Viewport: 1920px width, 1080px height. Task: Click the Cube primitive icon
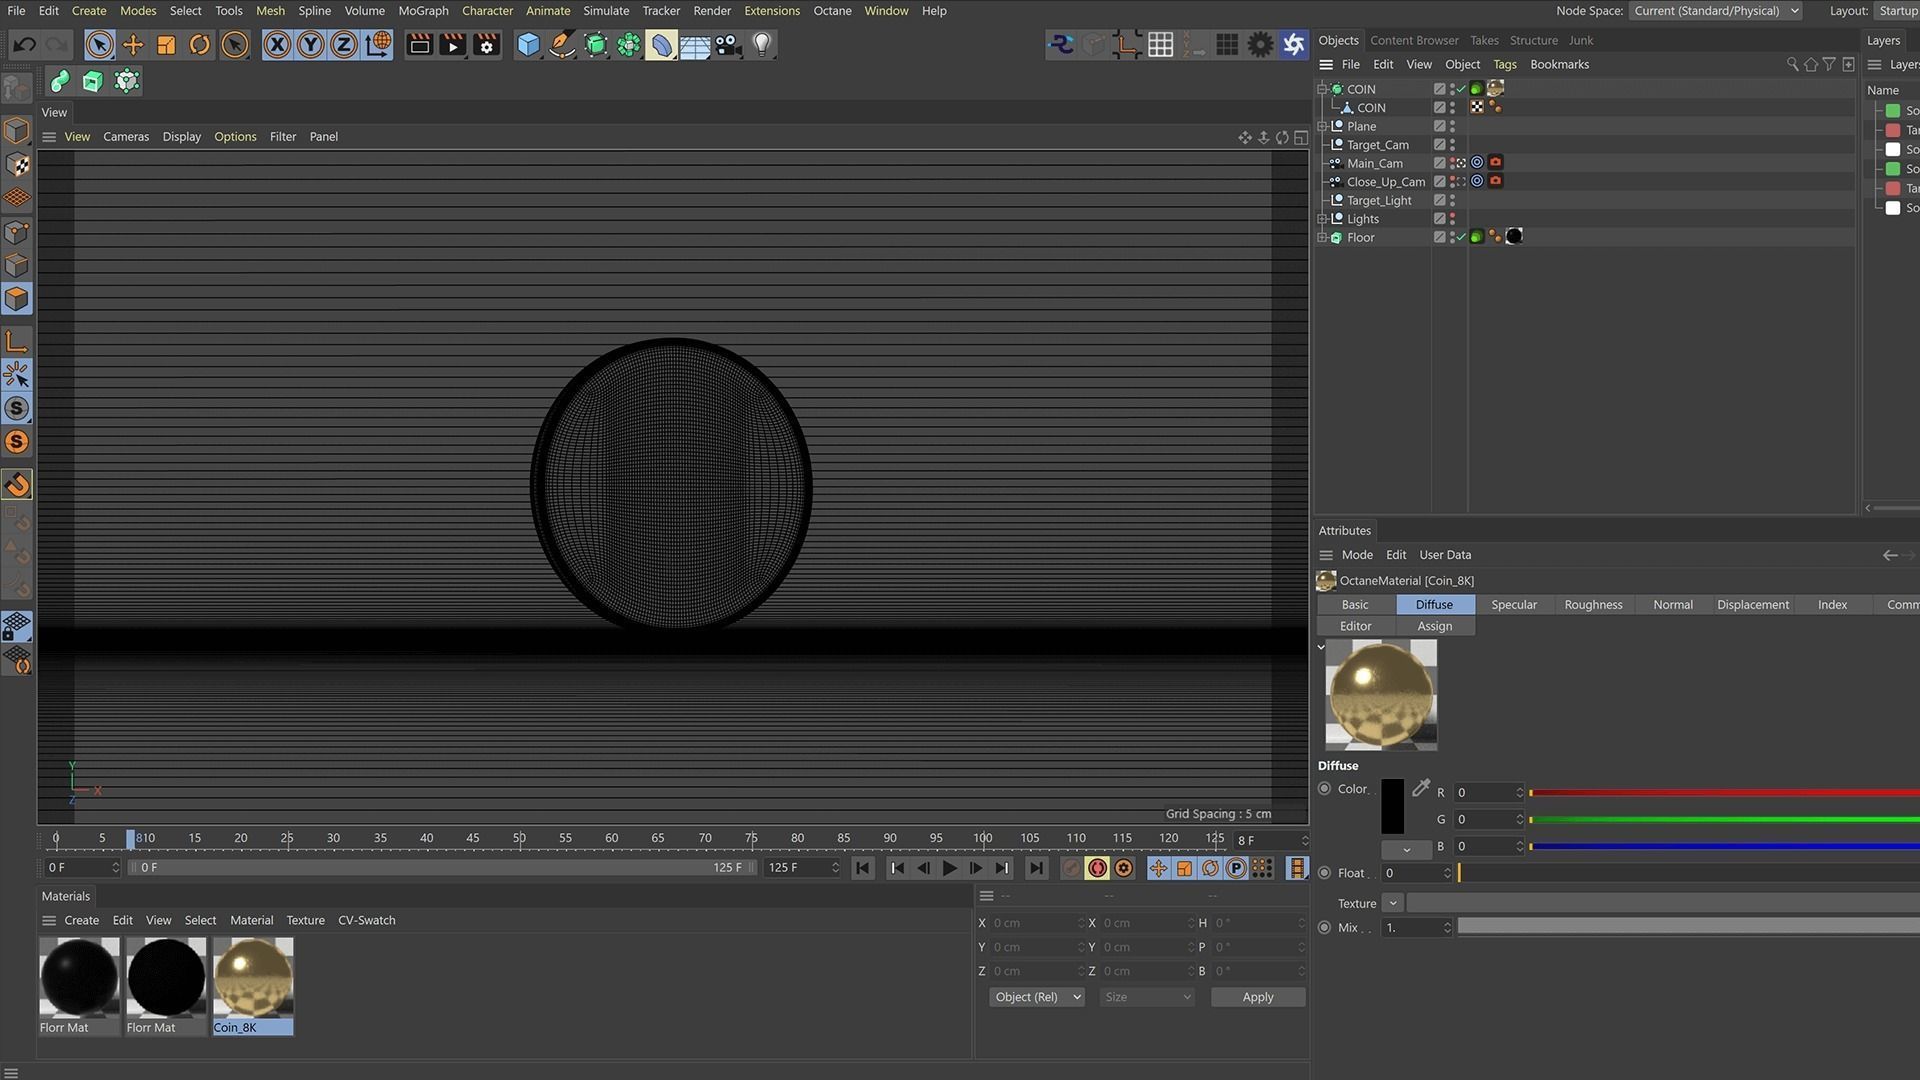528,44
